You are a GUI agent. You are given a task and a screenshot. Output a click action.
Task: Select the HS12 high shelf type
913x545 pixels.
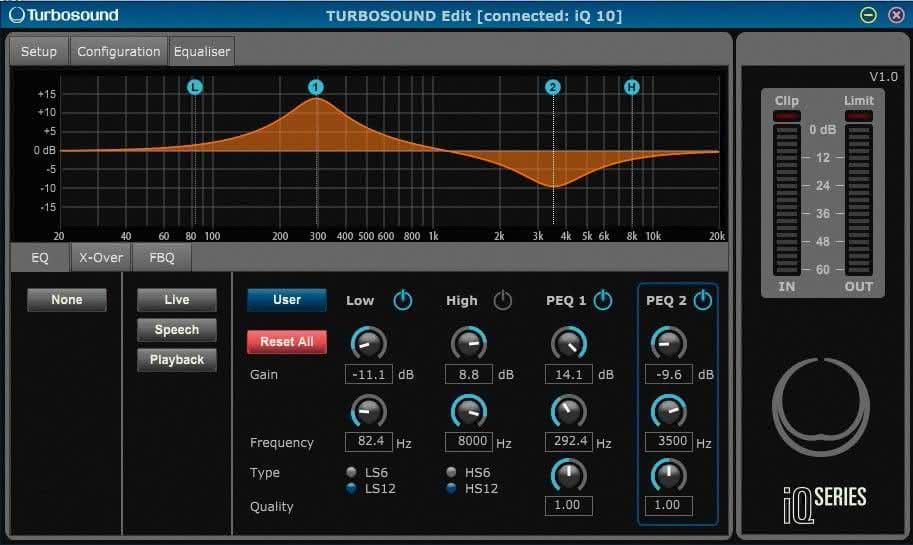(x=451, y=488)
